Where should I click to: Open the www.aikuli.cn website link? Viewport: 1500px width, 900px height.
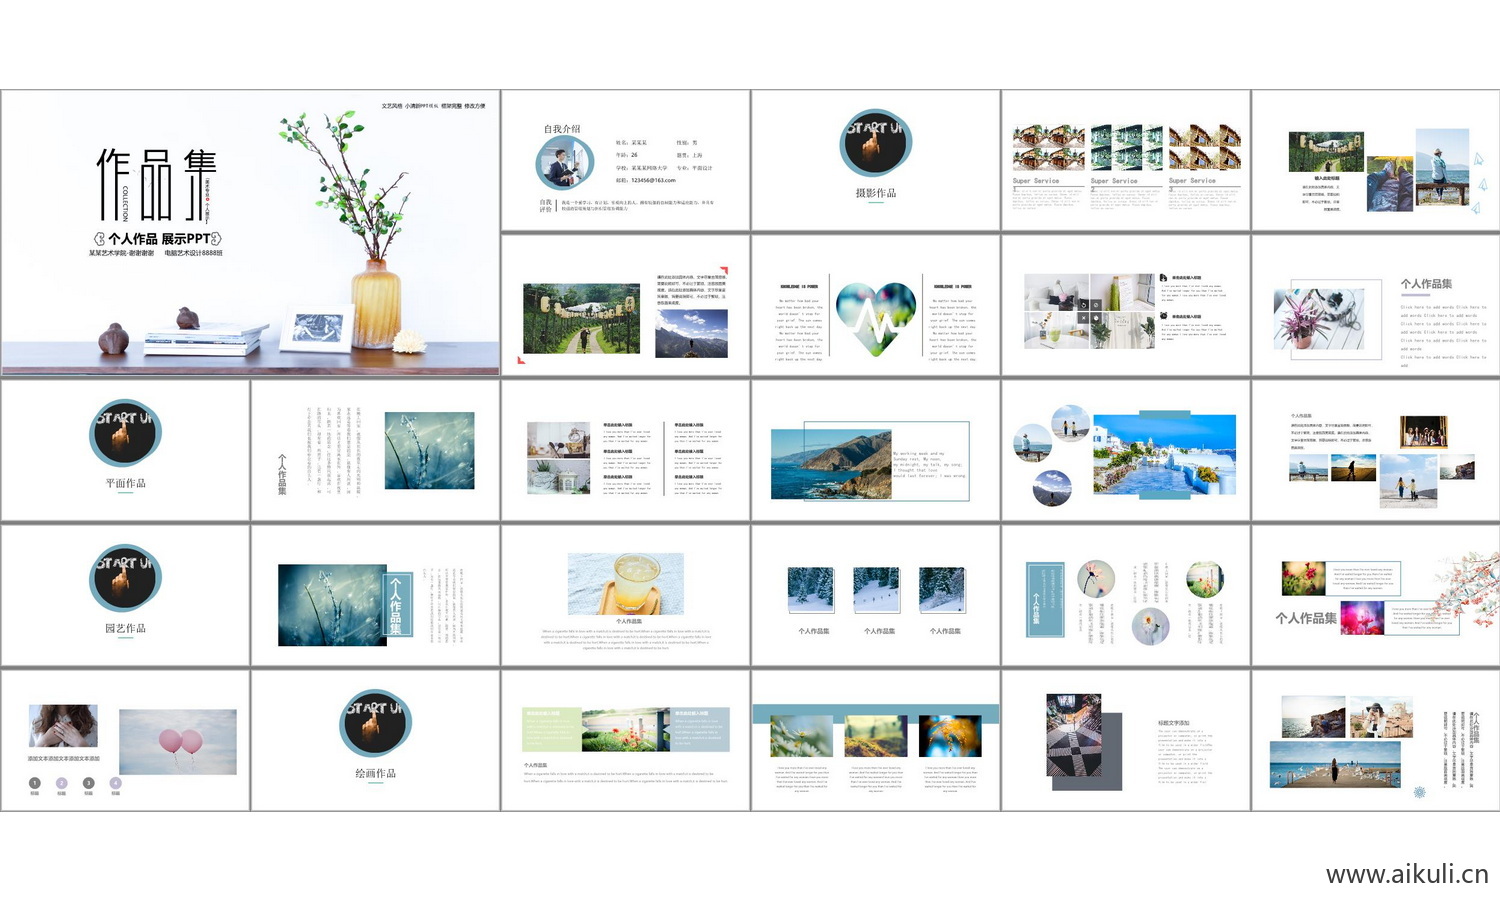pyautogui.click(x=1406, y=874)
